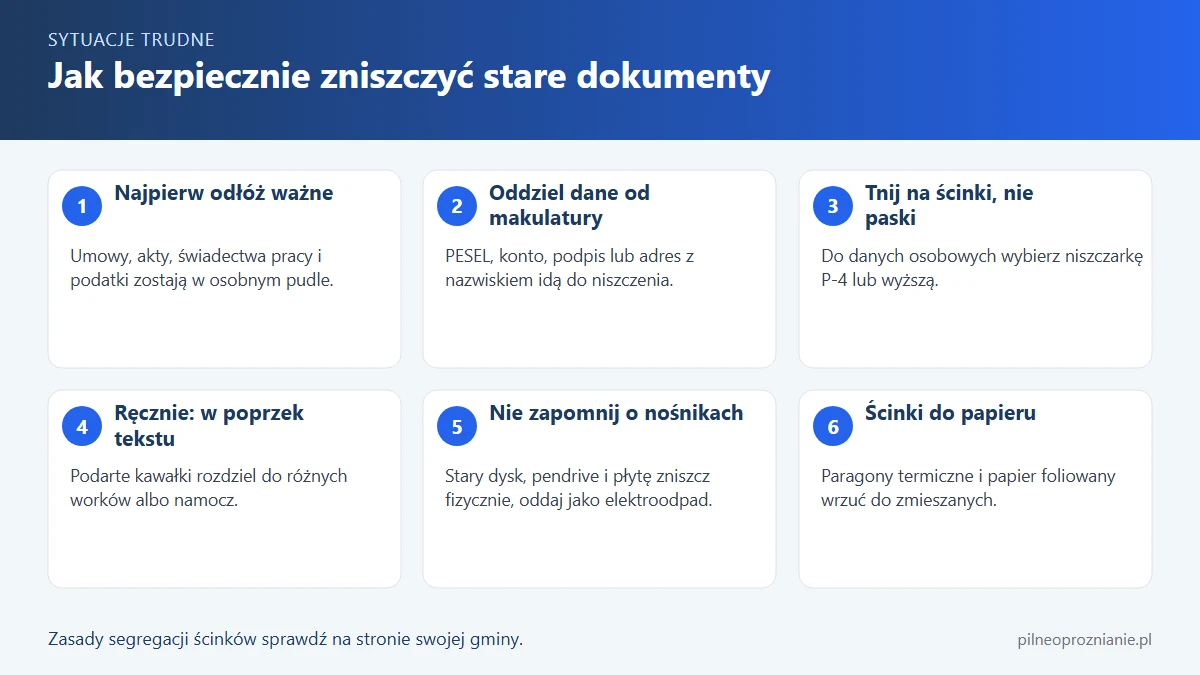
Task: Select the heading "Tnij na ścinki, nie paski"
Action: point(949,205)
